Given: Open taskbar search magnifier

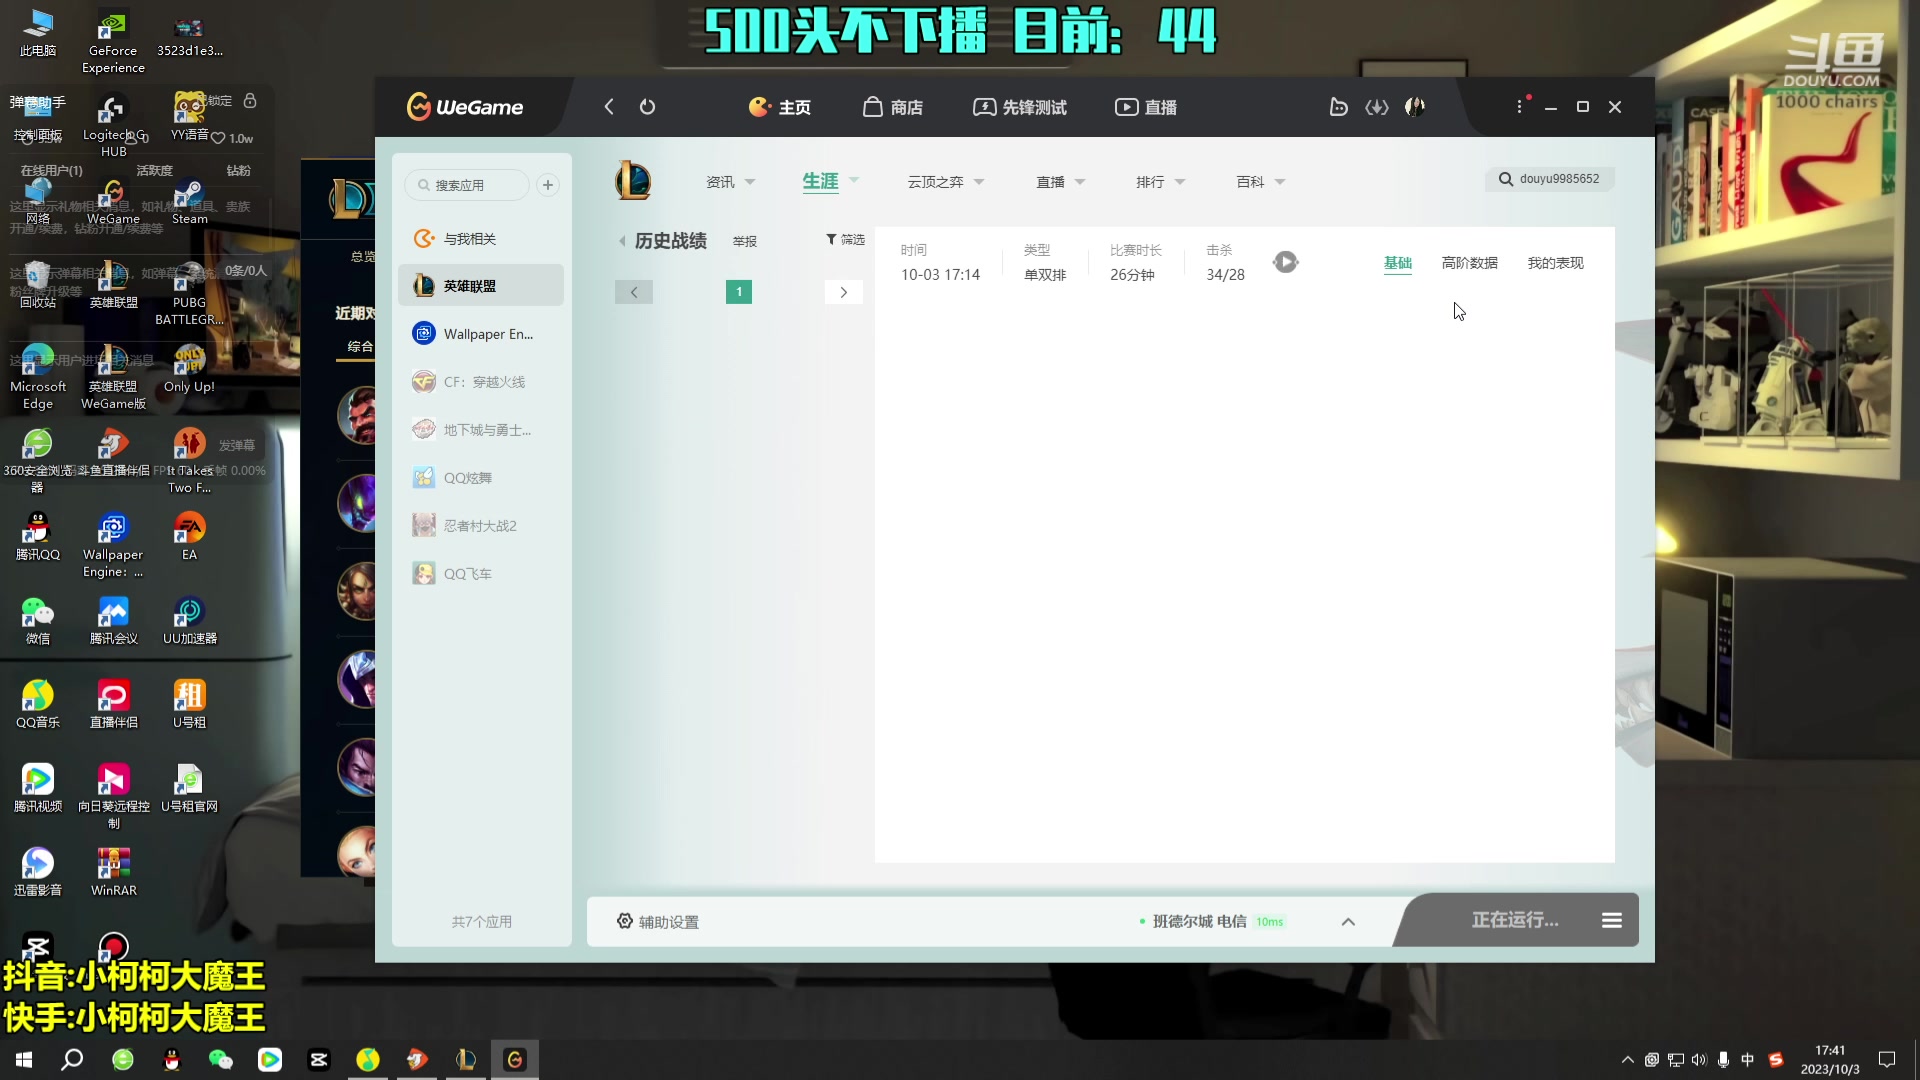Looking at the screenshot, I should 72,1060.
